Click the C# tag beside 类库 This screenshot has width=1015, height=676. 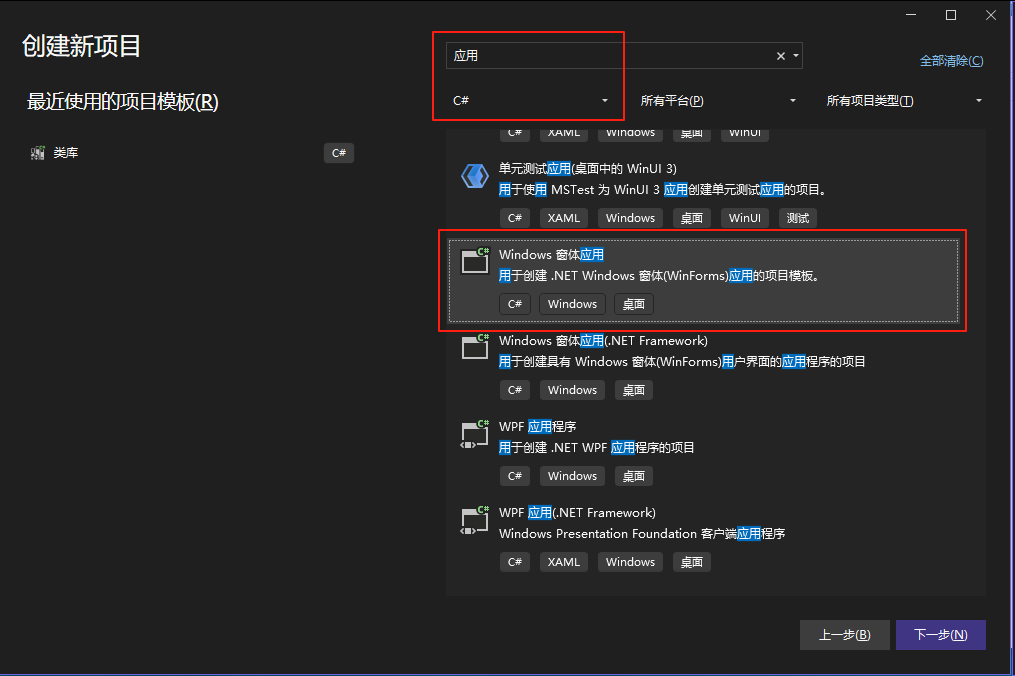coord(339,153)
